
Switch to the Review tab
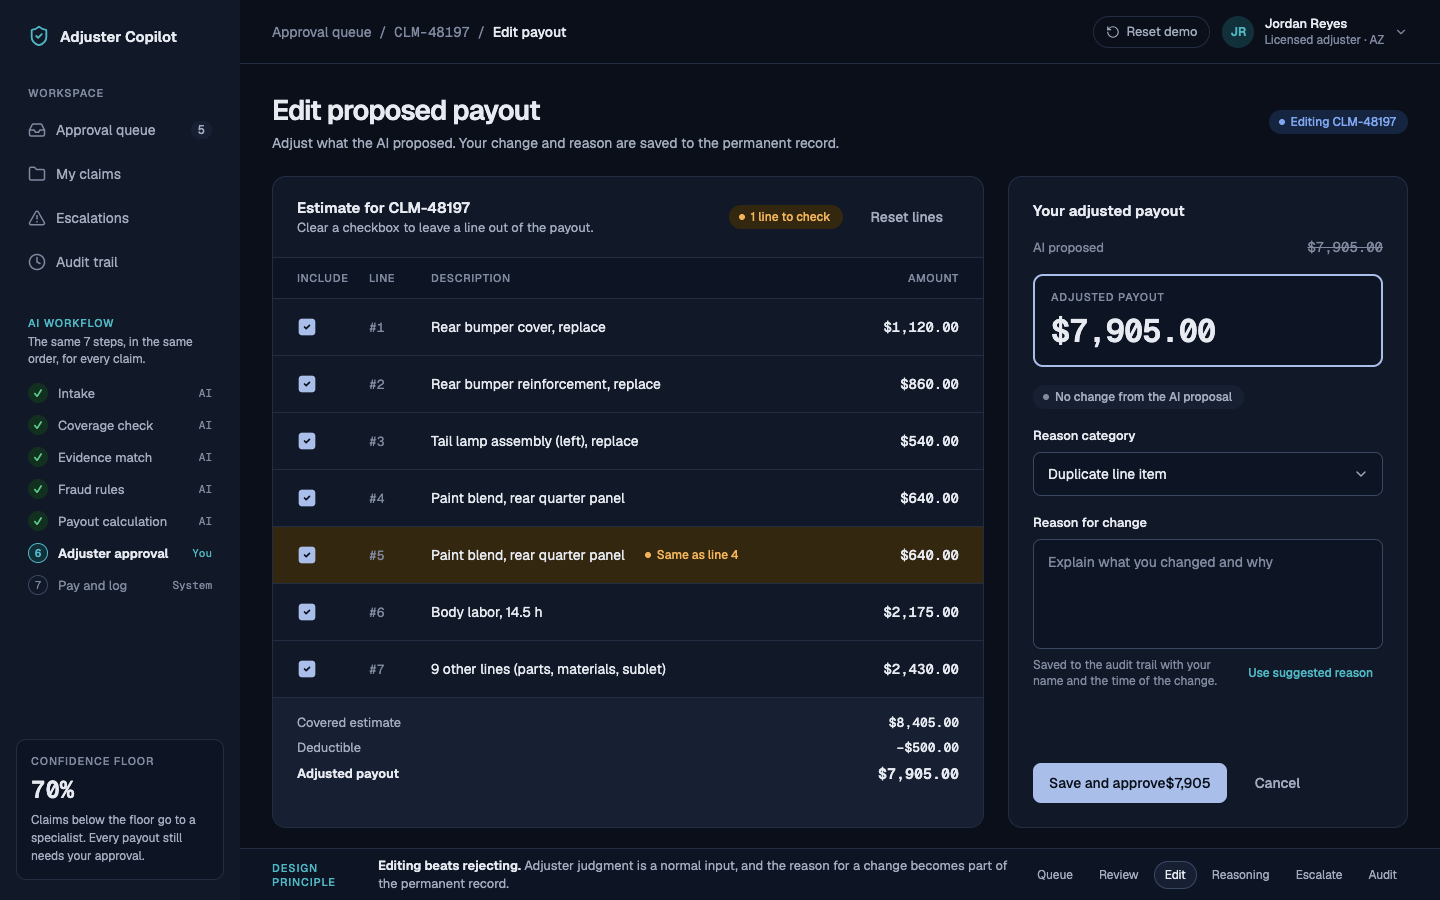(1118, 875)
